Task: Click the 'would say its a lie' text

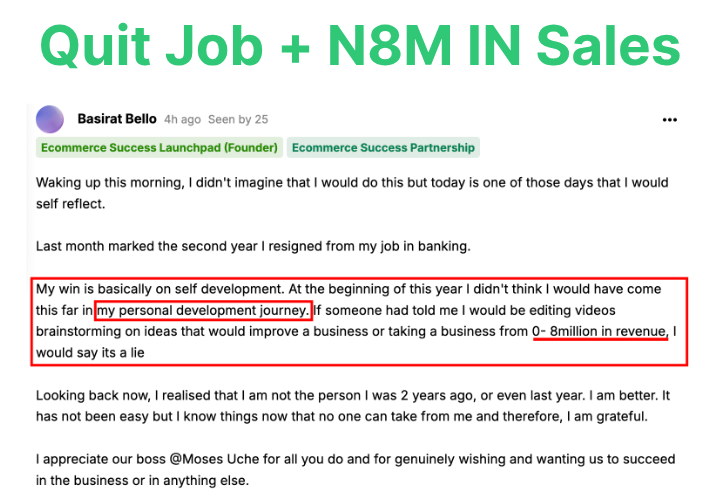Action: pos(97,352)
